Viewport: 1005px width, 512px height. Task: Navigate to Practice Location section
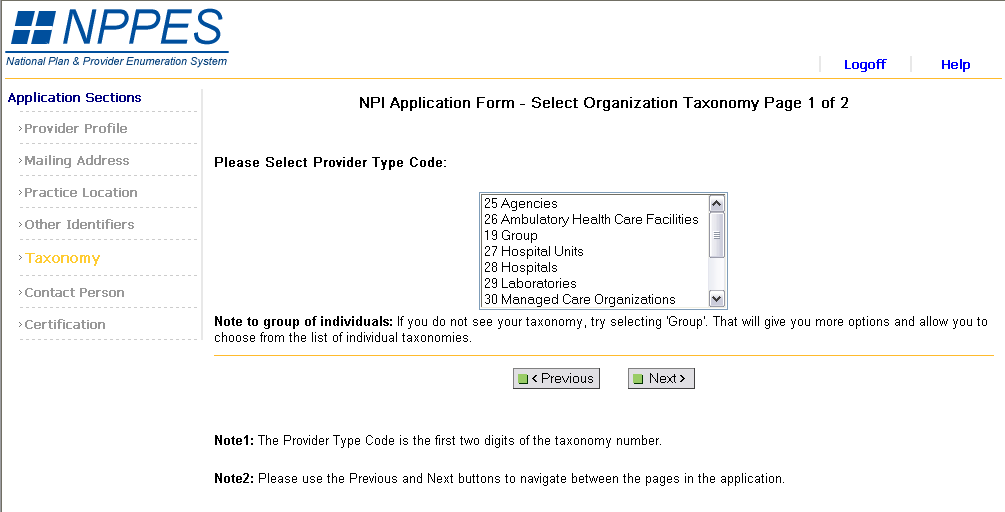click(81, 193)
